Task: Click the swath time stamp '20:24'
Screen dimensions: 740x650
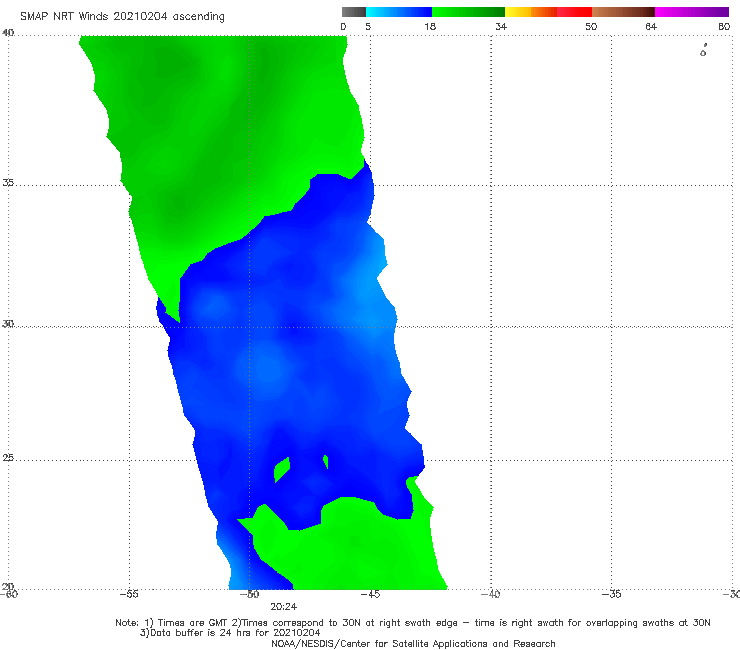Action: tap(284, 607)
